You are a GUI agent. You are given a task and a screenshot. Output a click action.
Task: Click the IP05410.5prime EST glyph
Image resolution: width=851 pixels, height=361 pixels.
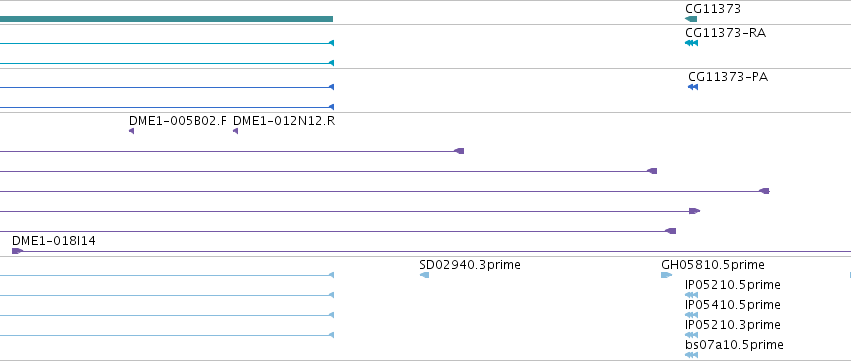(x=691, y=315)
